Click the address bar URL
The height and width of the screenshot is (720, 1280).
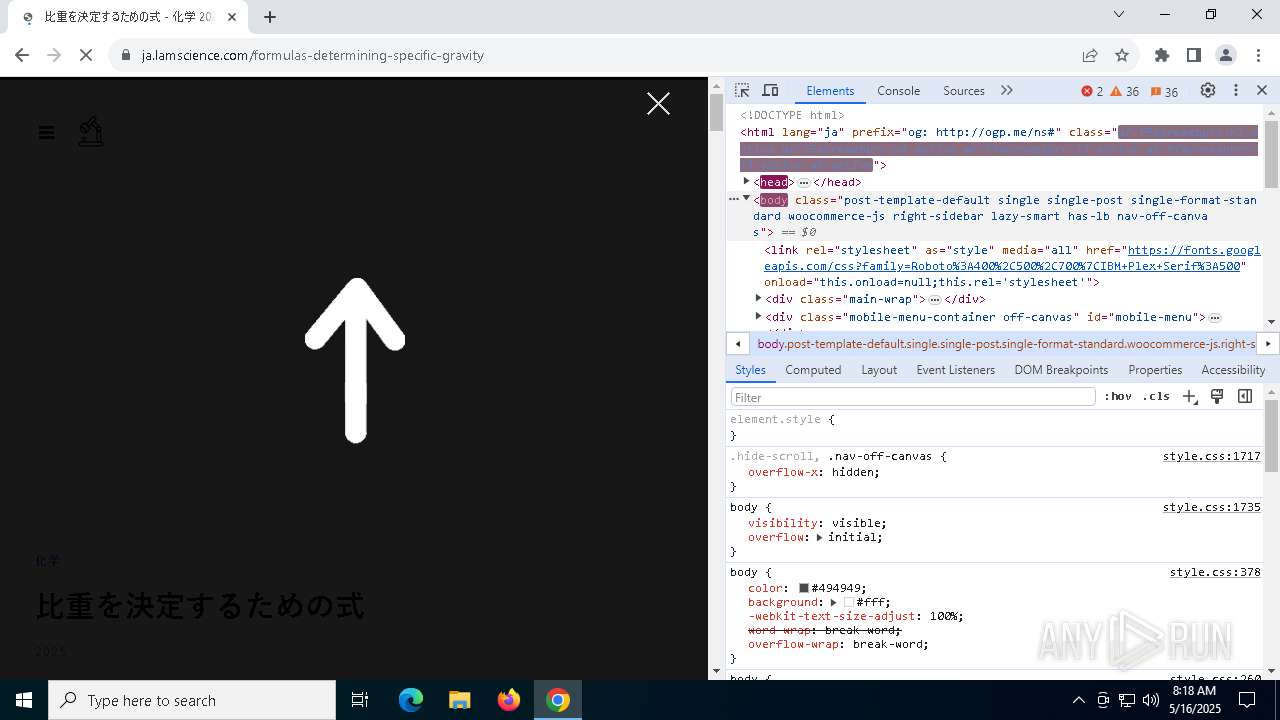point(313,55)
